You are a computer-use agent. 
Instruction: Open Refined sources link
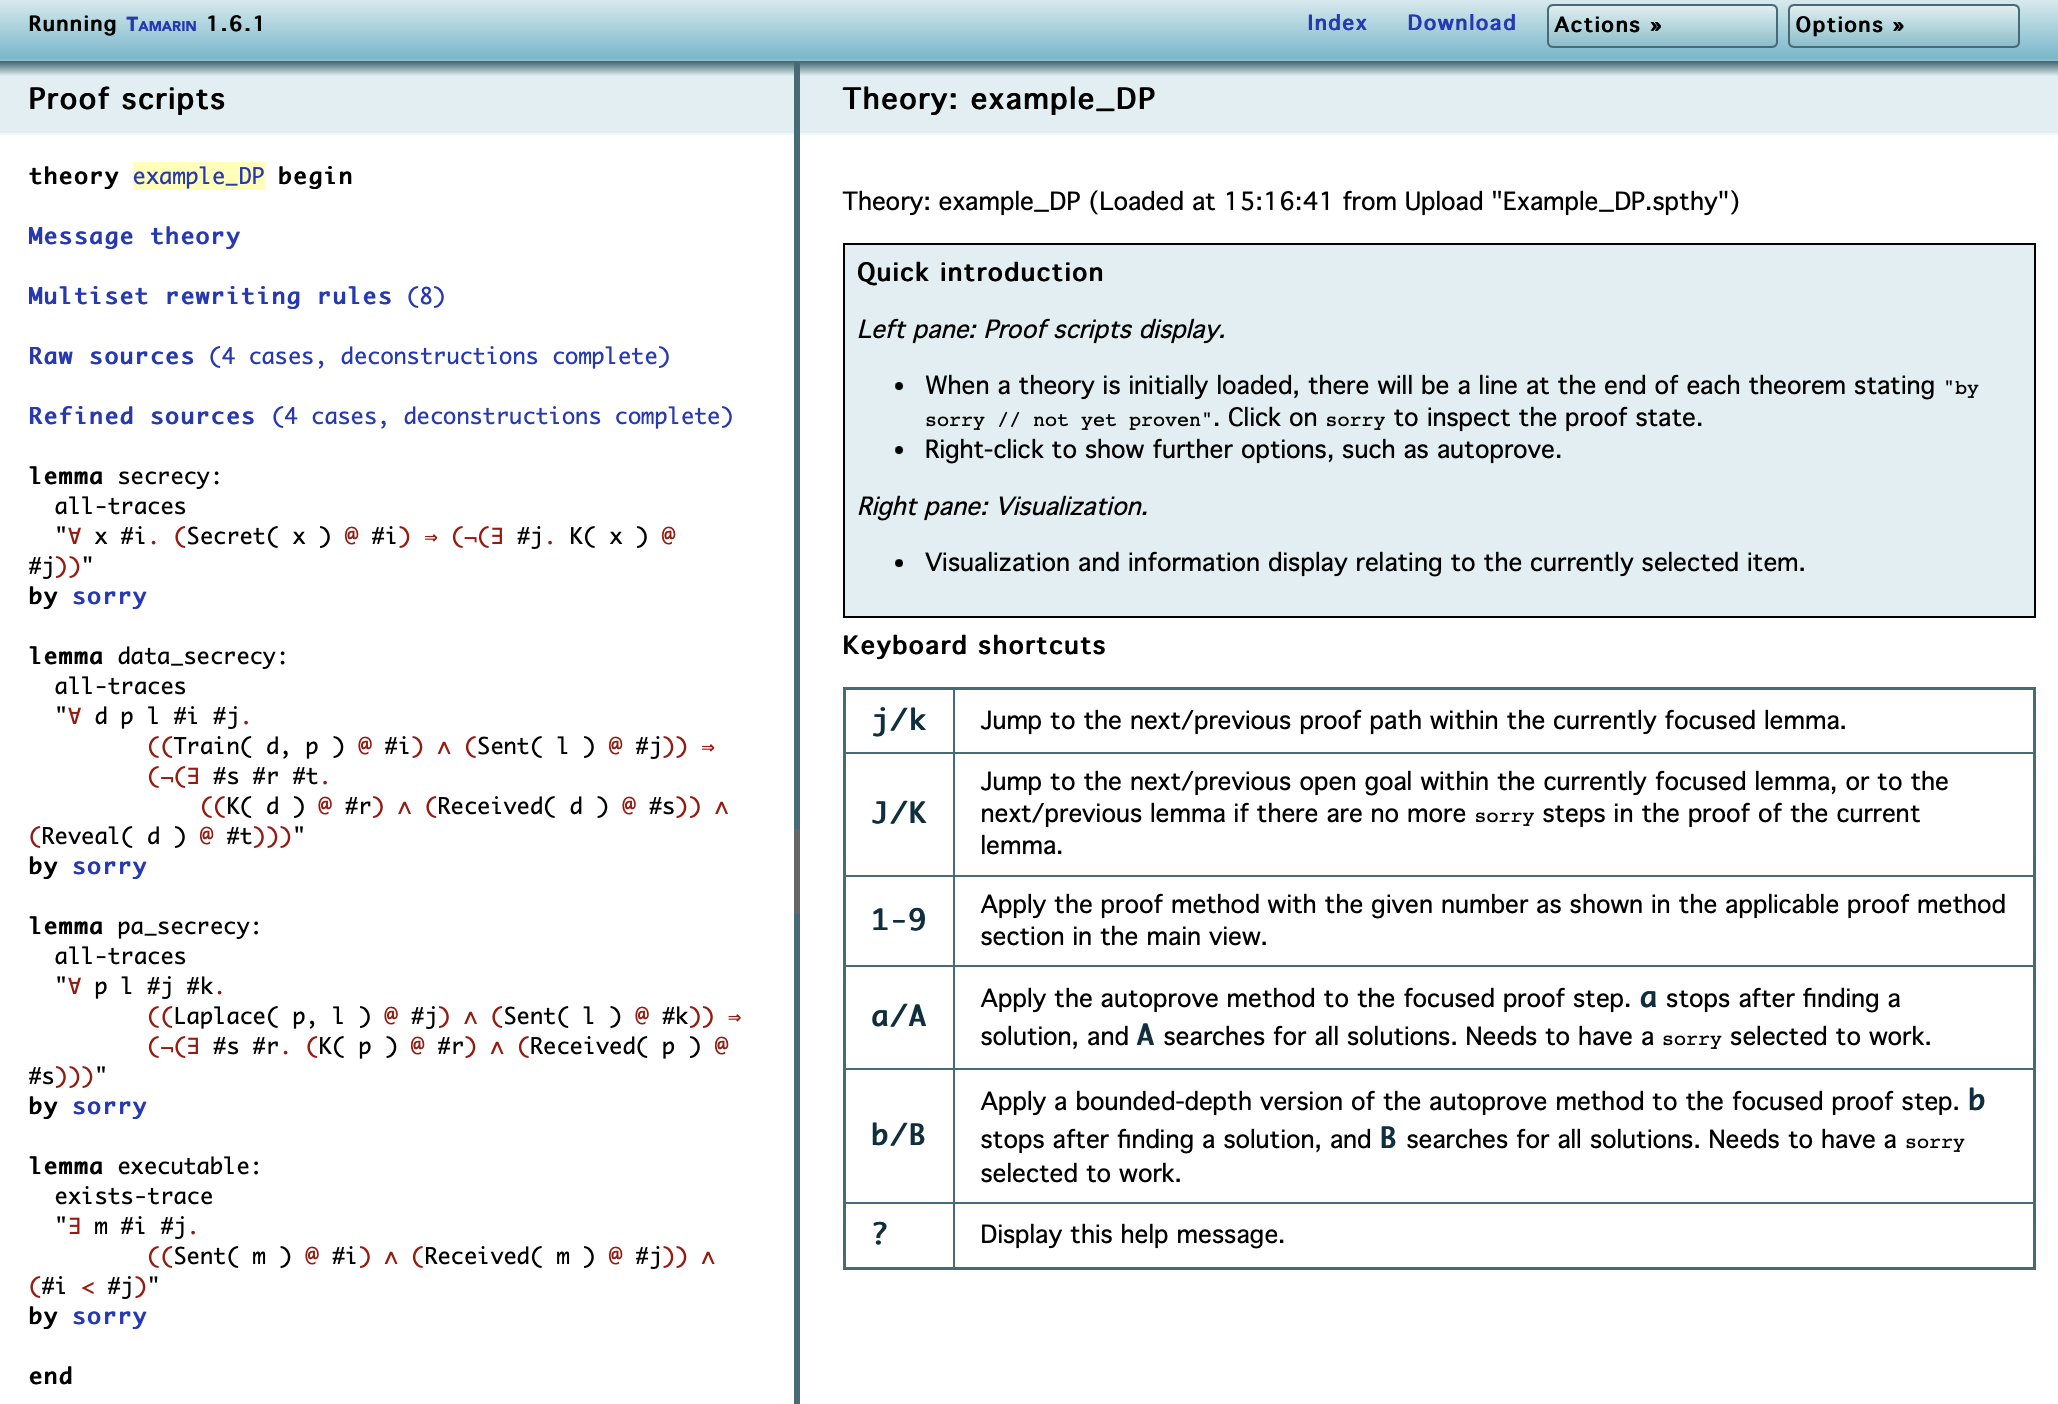(x=380, y=416)
